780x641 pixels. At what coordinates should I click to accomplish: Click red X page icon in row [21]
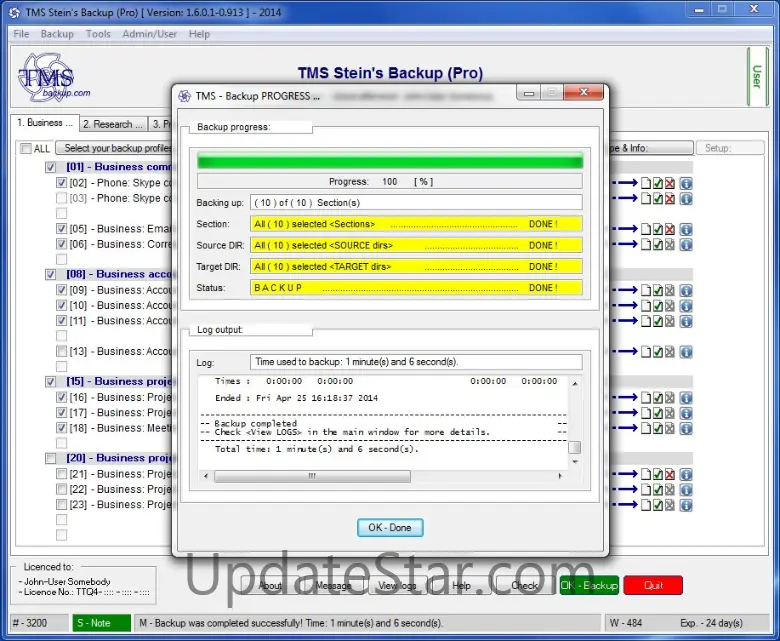(670, 474)
